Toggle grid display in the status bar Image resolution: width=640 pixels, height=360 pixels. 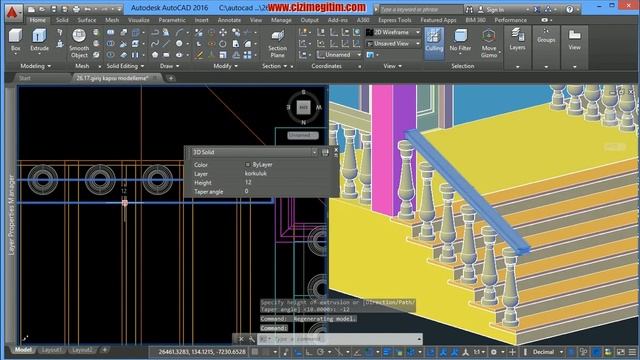(x=255, y=352)
